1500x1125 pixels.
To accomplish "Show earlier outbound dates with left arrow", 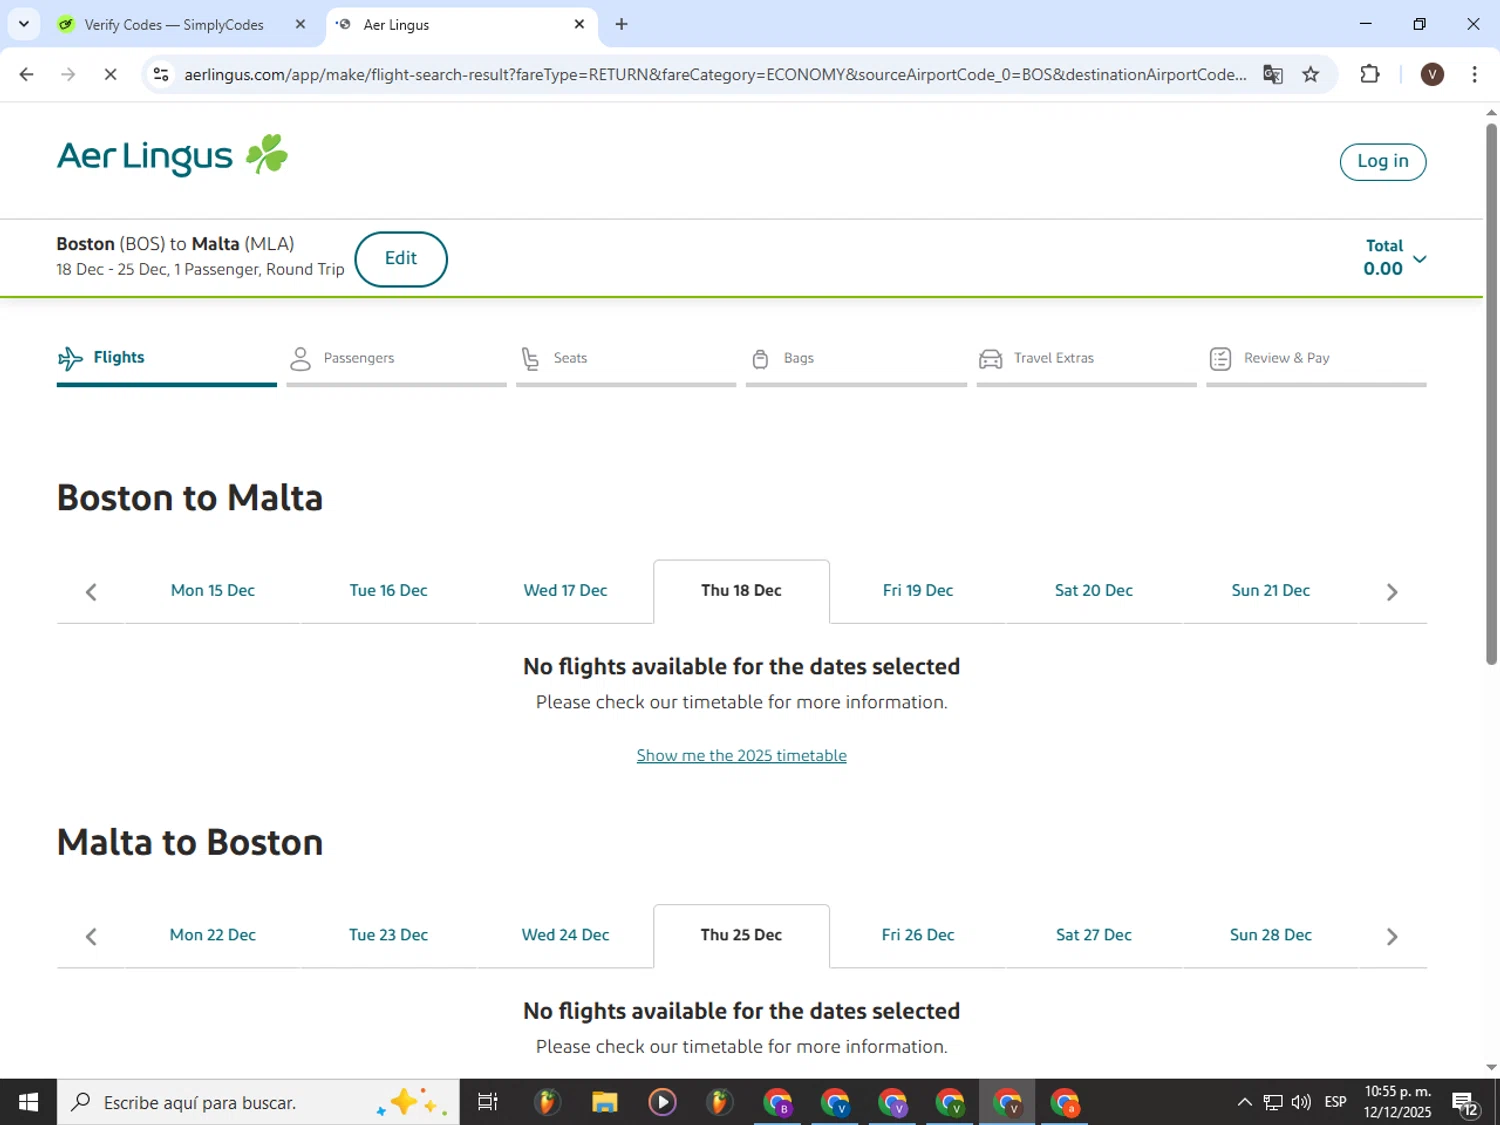I will (91, 592).
